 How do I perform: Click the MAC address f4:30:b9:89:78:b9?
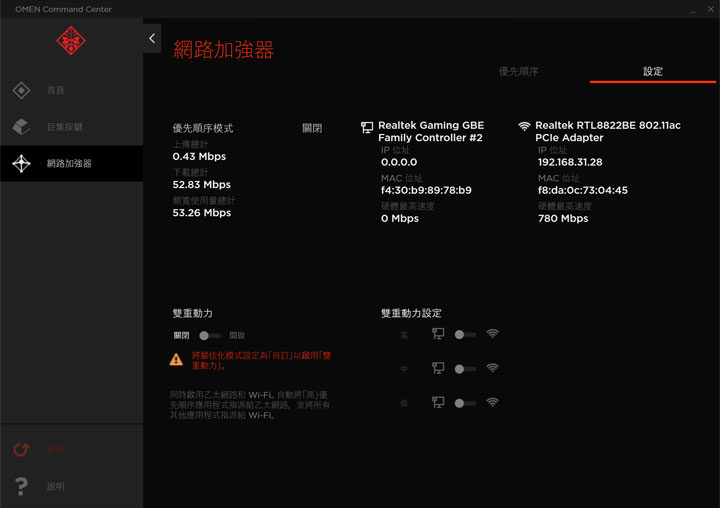click(426, 190)
